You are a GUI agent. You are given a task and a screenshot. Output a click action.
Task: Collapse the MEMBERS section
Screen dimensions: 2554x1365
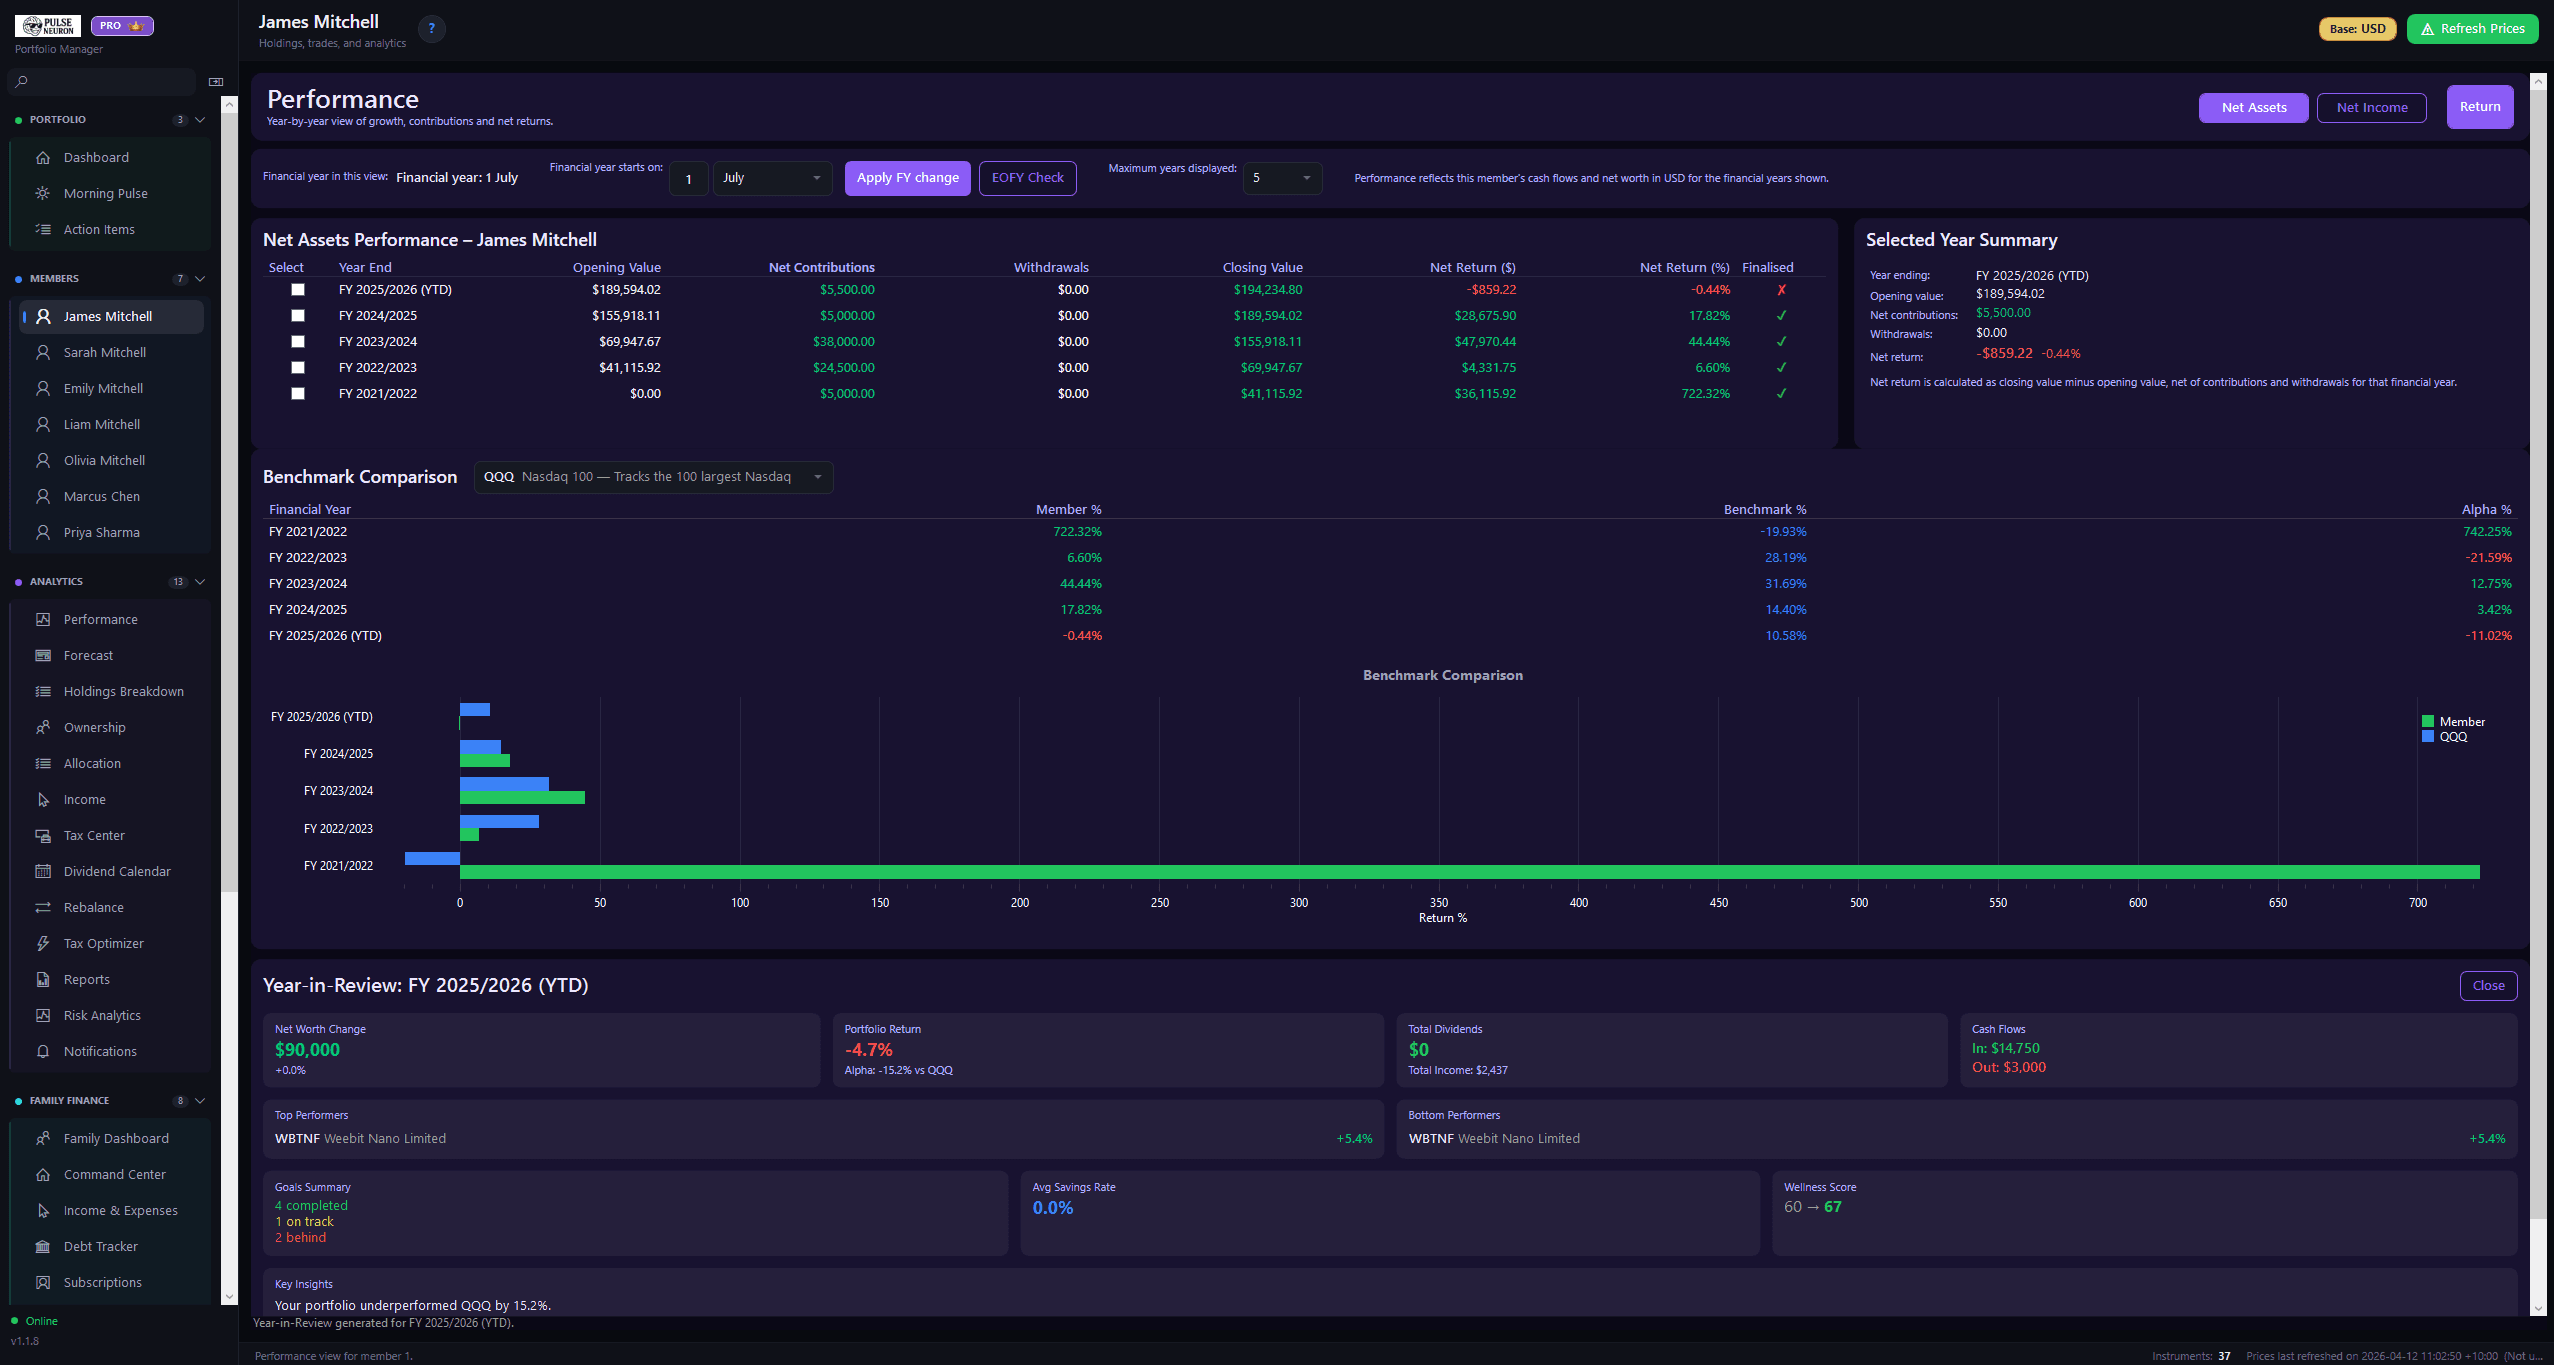point(200,278)
